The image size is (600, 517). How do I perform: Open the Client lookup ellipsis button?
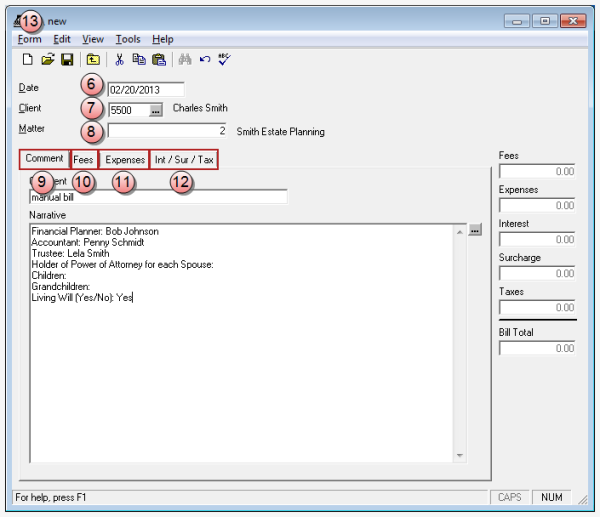[x=155, y=110]
